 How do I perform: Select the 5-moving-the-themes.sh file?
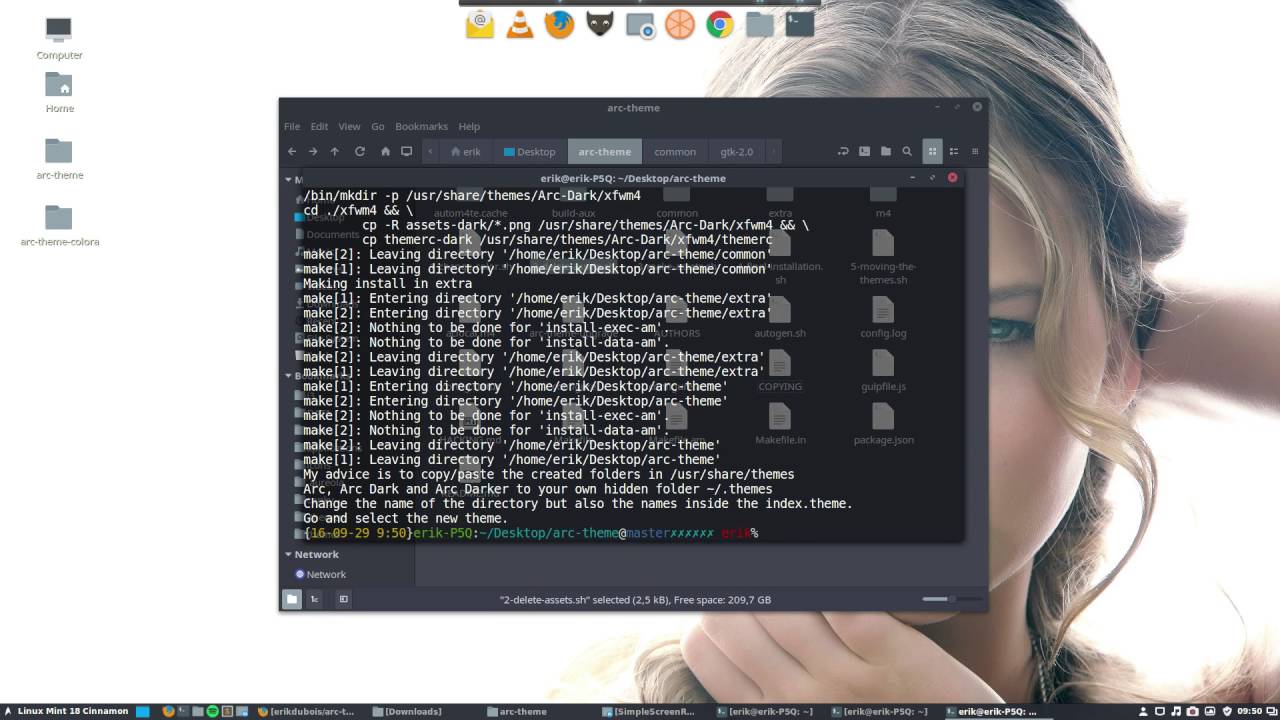883,258
